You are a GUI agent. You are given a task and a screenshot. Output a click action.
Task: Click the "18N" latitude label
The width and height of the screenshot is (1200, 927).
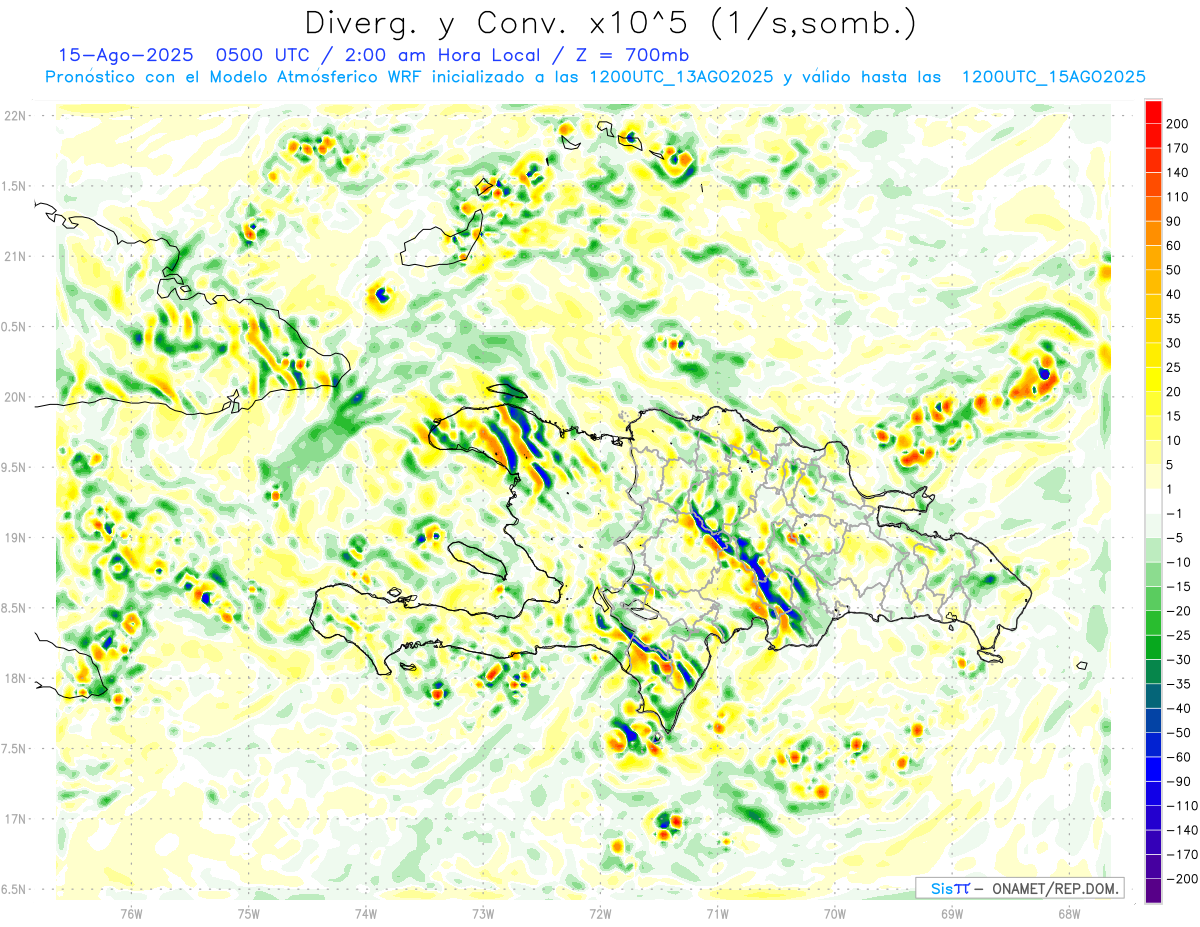[15, 678]
